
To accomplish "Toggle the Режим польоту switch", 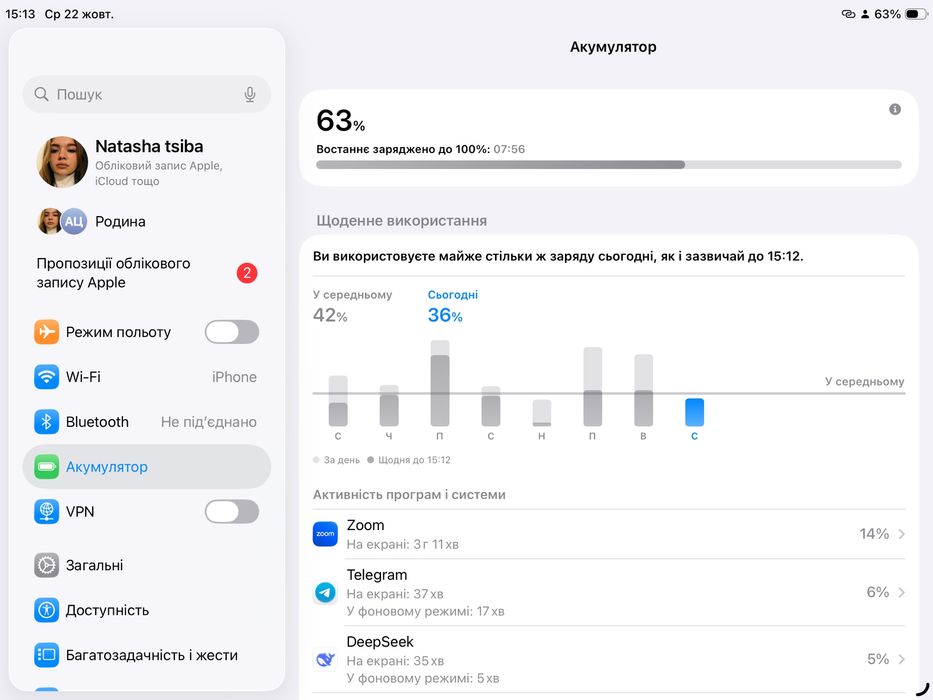I will 232,332.
